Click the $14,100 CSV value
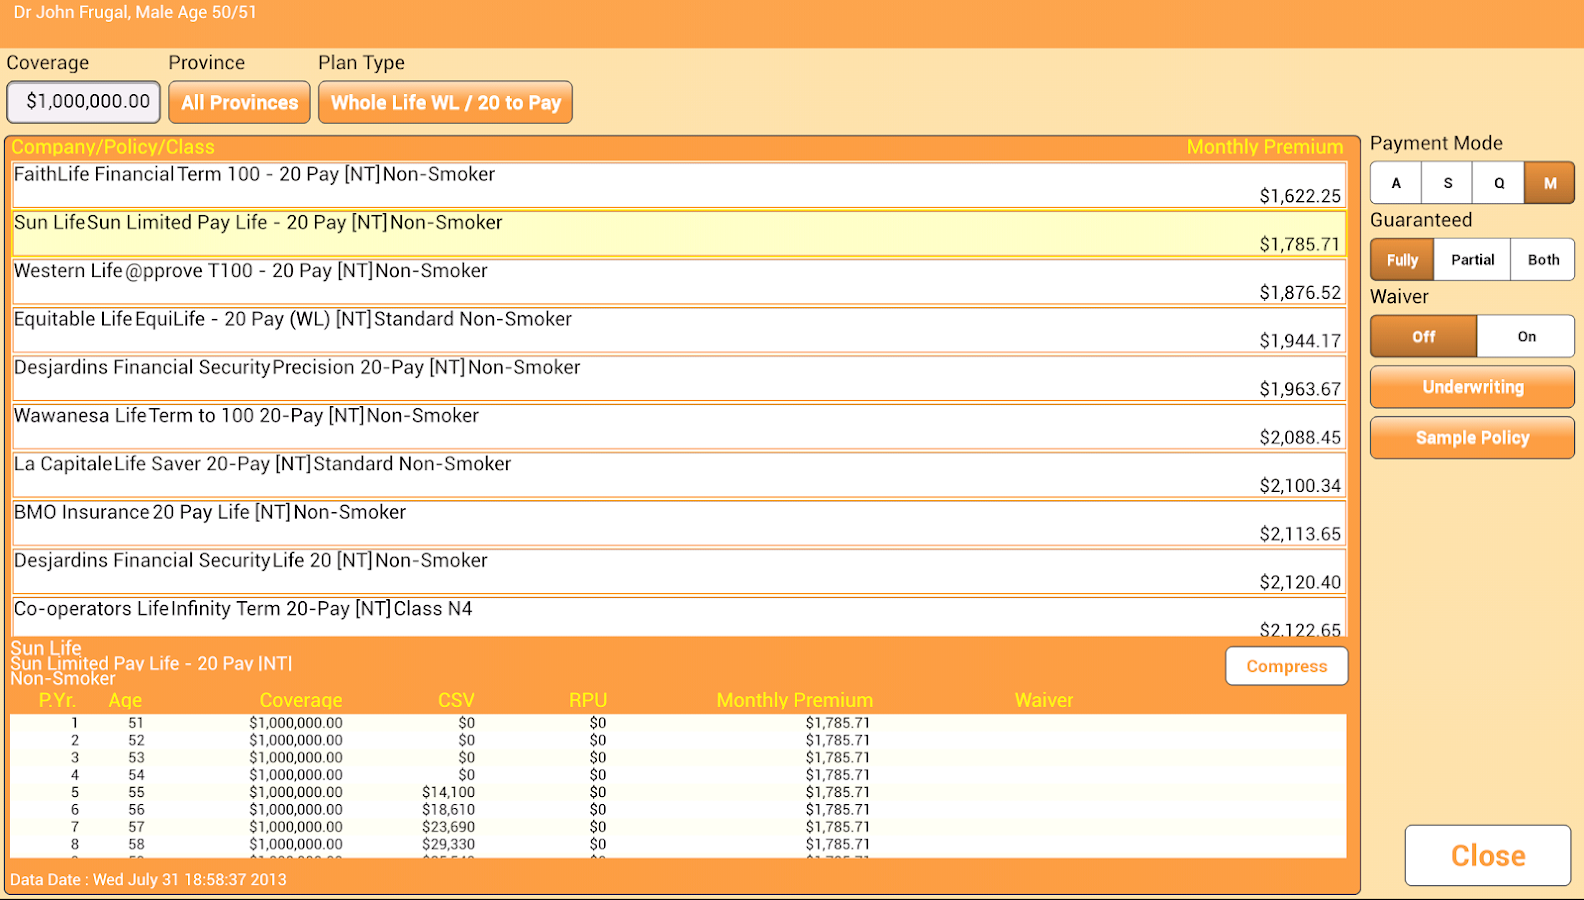The height and width of the screenshot is (900, 1584). [449, 792]
